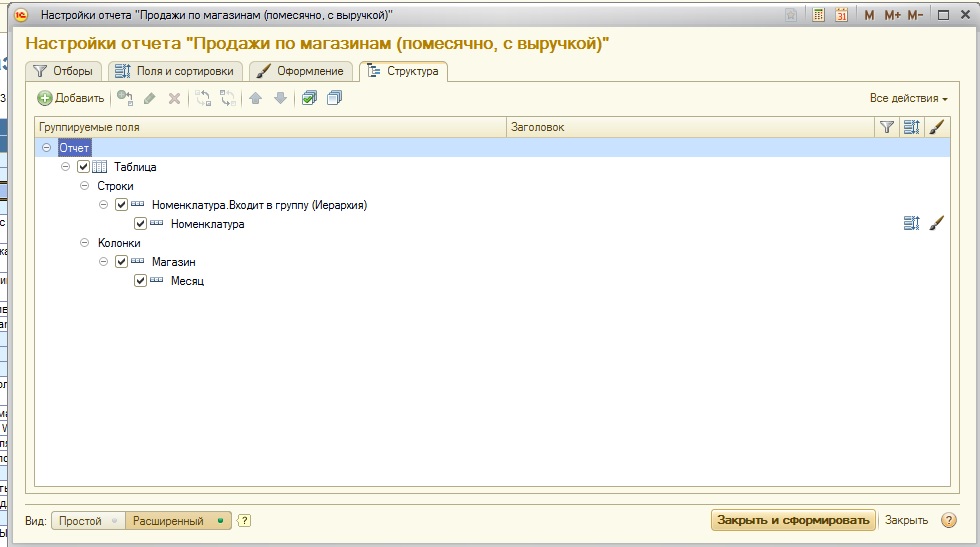Click the check all items toolbar icon

point(309,98)
